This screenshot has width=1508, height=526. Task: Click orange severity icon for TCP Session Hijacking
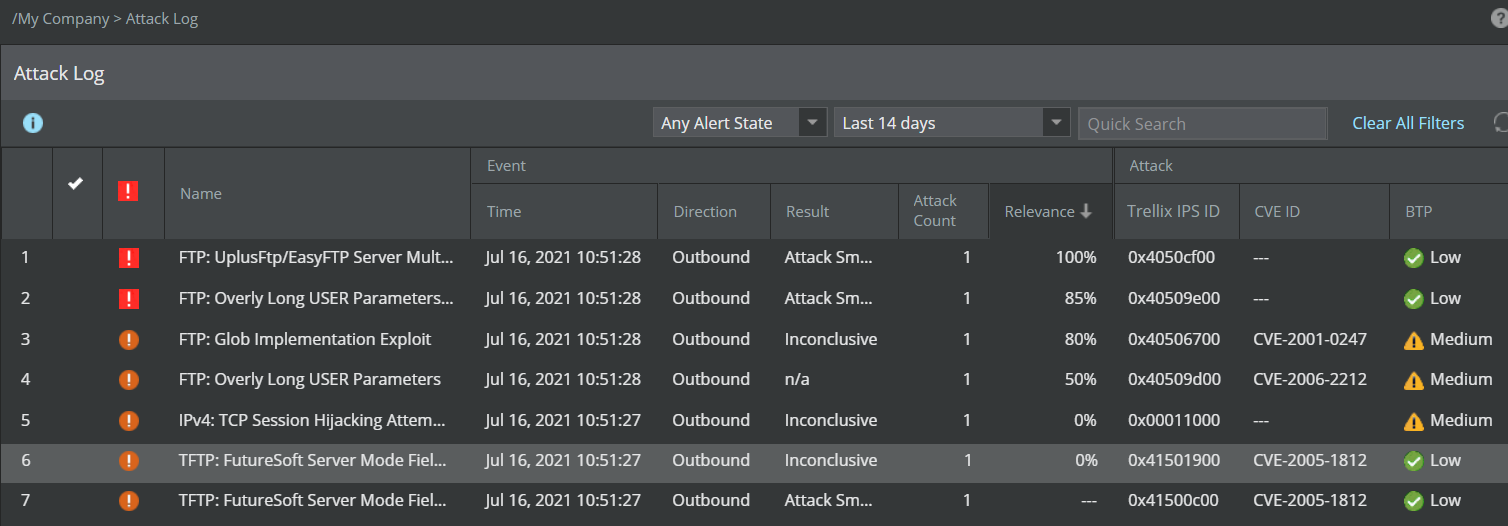pos(128,420)
